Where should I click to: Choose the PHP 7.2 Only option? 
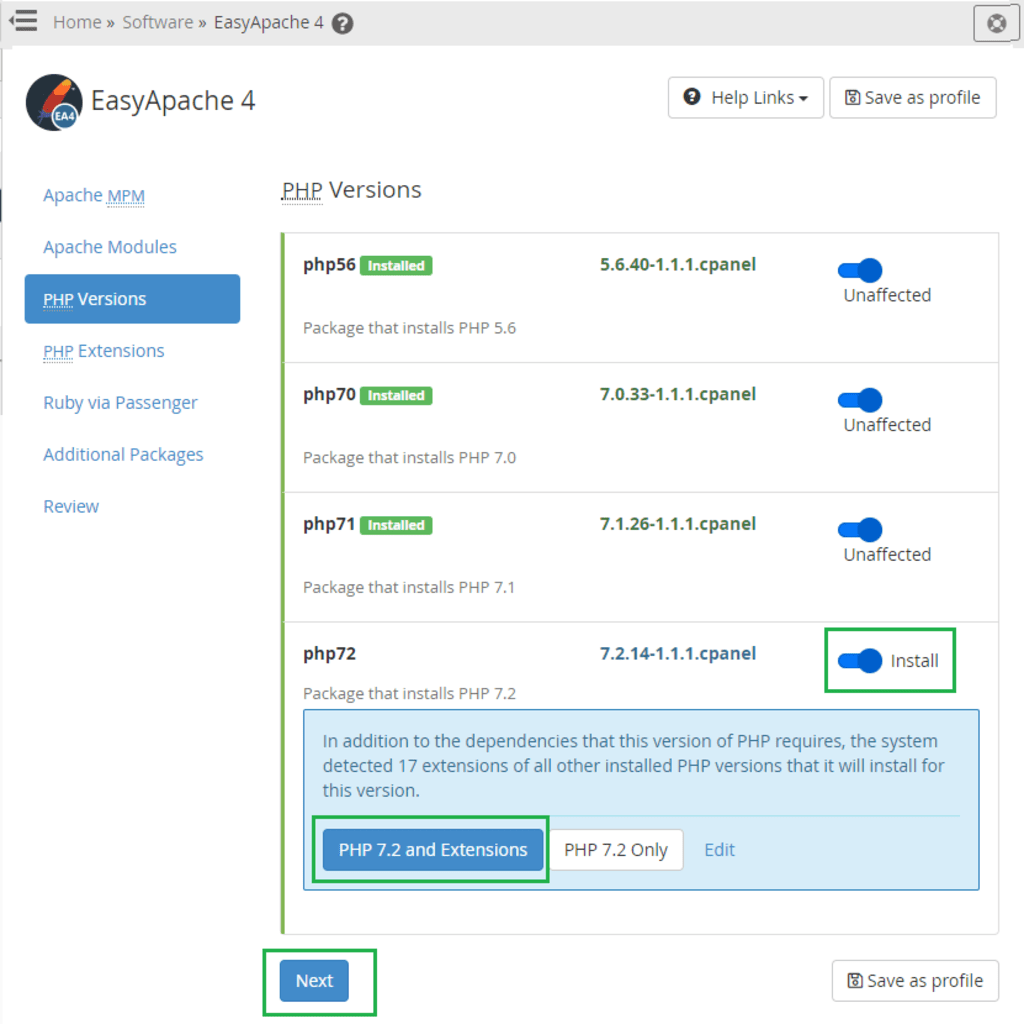[616, 850]
